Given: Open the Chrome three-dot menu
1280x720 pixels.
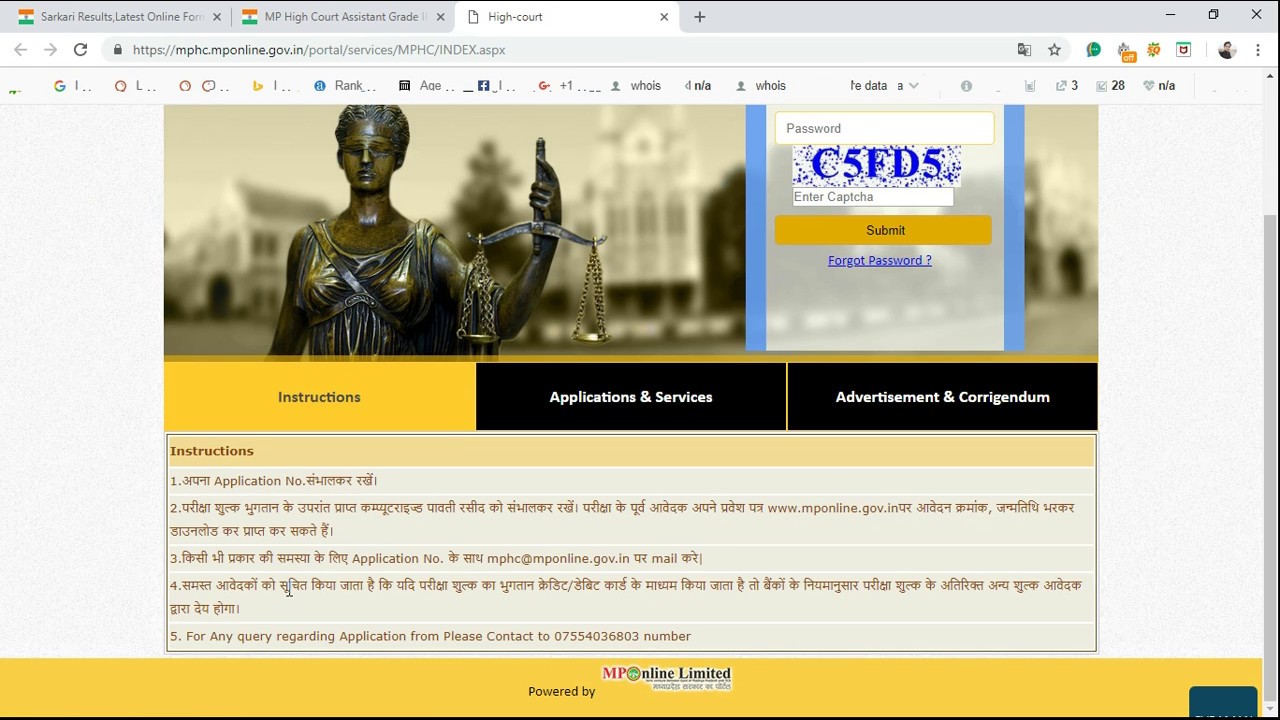Looking at the screenshot, I should (x=1258, y=50).
